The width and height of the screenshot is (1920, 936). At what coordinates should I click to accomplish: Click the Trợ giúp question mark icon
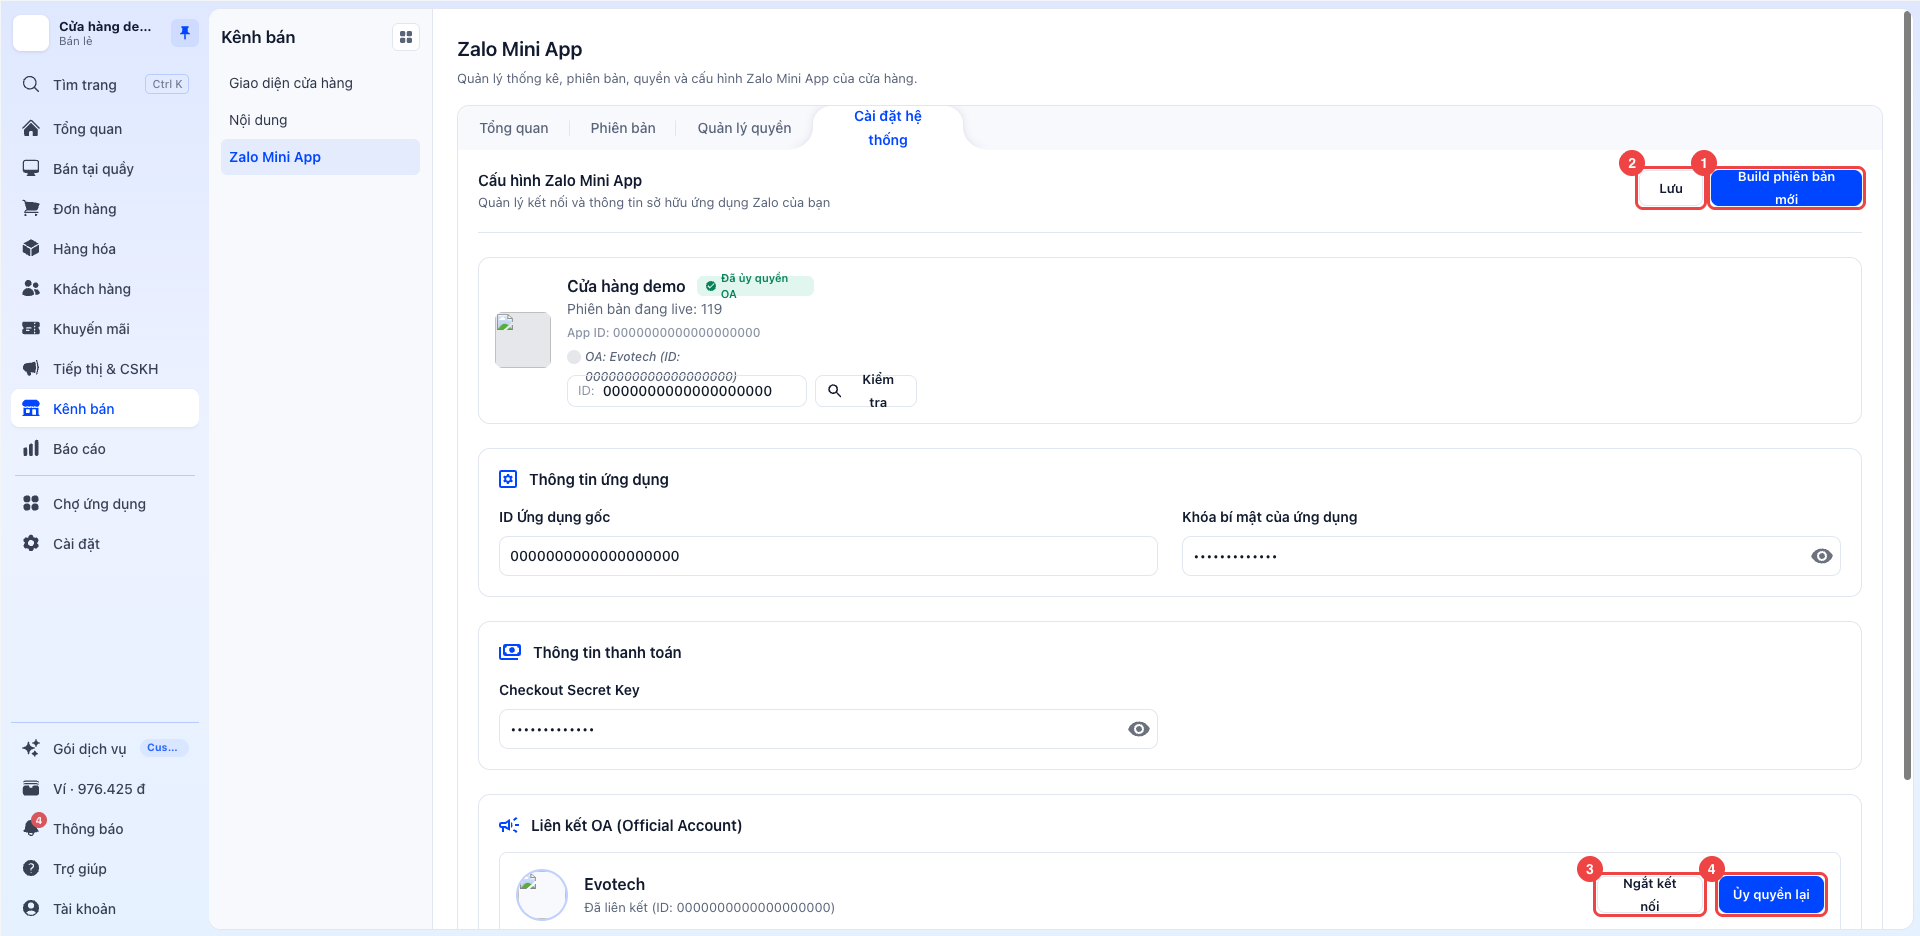tap(31, 868)
